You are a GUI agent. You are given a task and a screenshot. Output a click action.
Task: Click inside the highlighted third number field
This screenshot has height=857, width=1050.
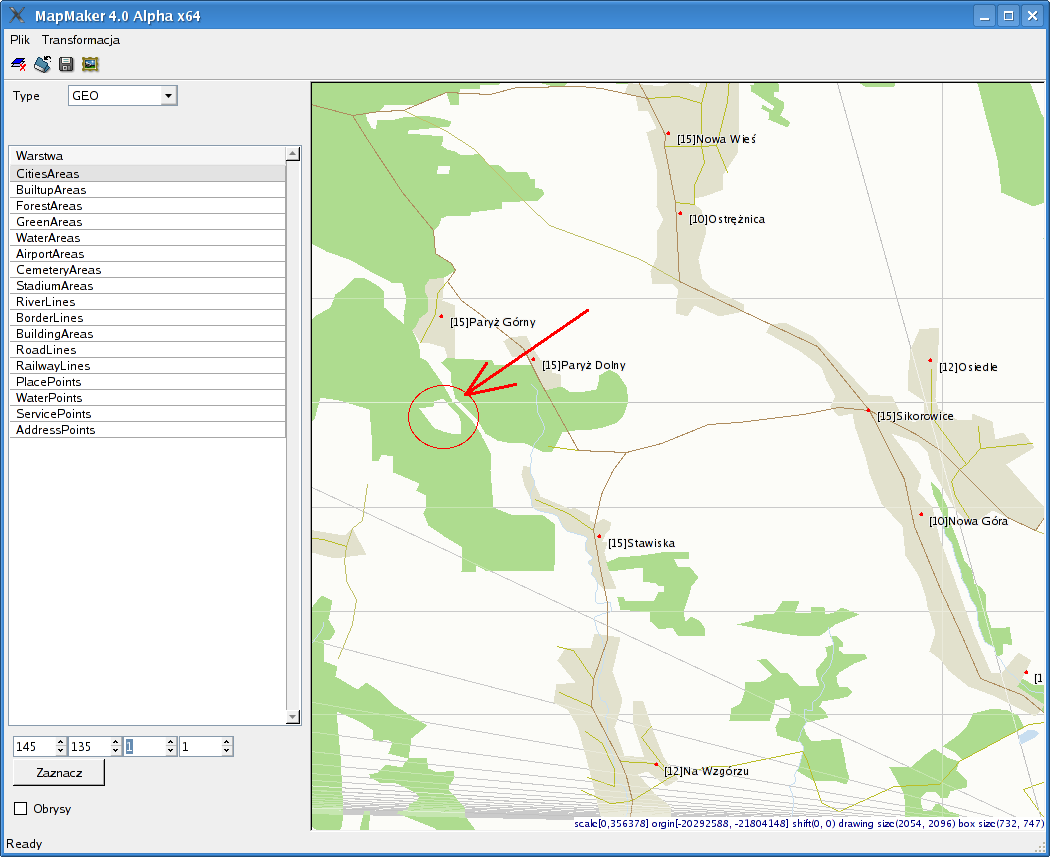tap(146, 747)
